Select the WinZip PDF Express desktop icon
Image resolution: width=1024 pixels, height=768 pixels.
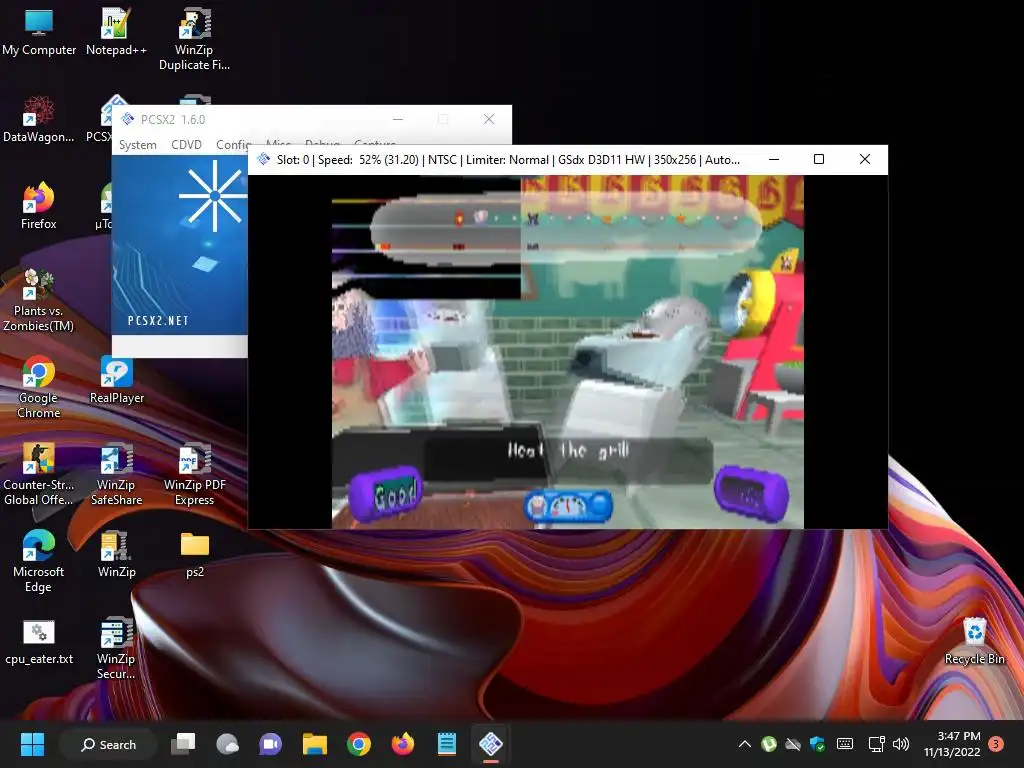[194, 474]
